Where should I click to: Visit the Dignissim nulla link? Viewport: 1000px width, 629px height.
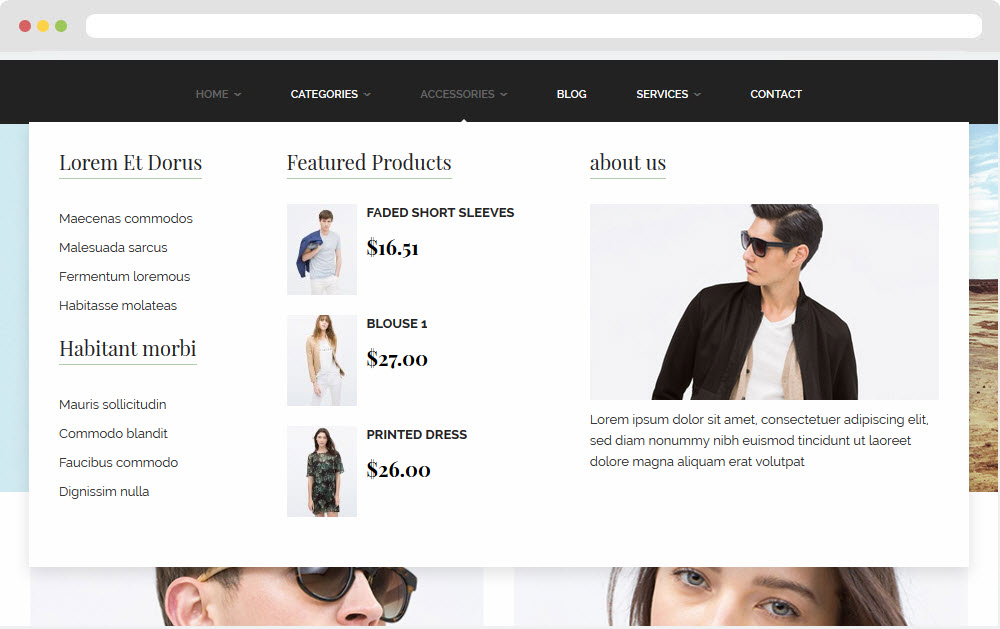tap(104, 492)
